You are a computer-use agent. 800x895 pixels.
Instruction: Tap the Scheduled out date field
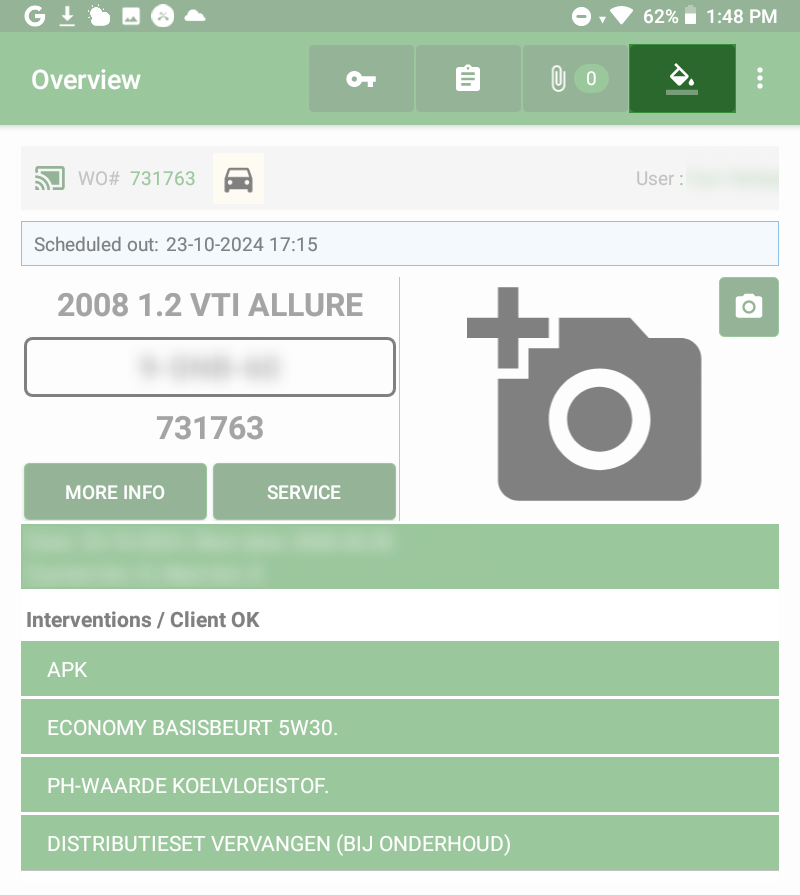point(400,244)
